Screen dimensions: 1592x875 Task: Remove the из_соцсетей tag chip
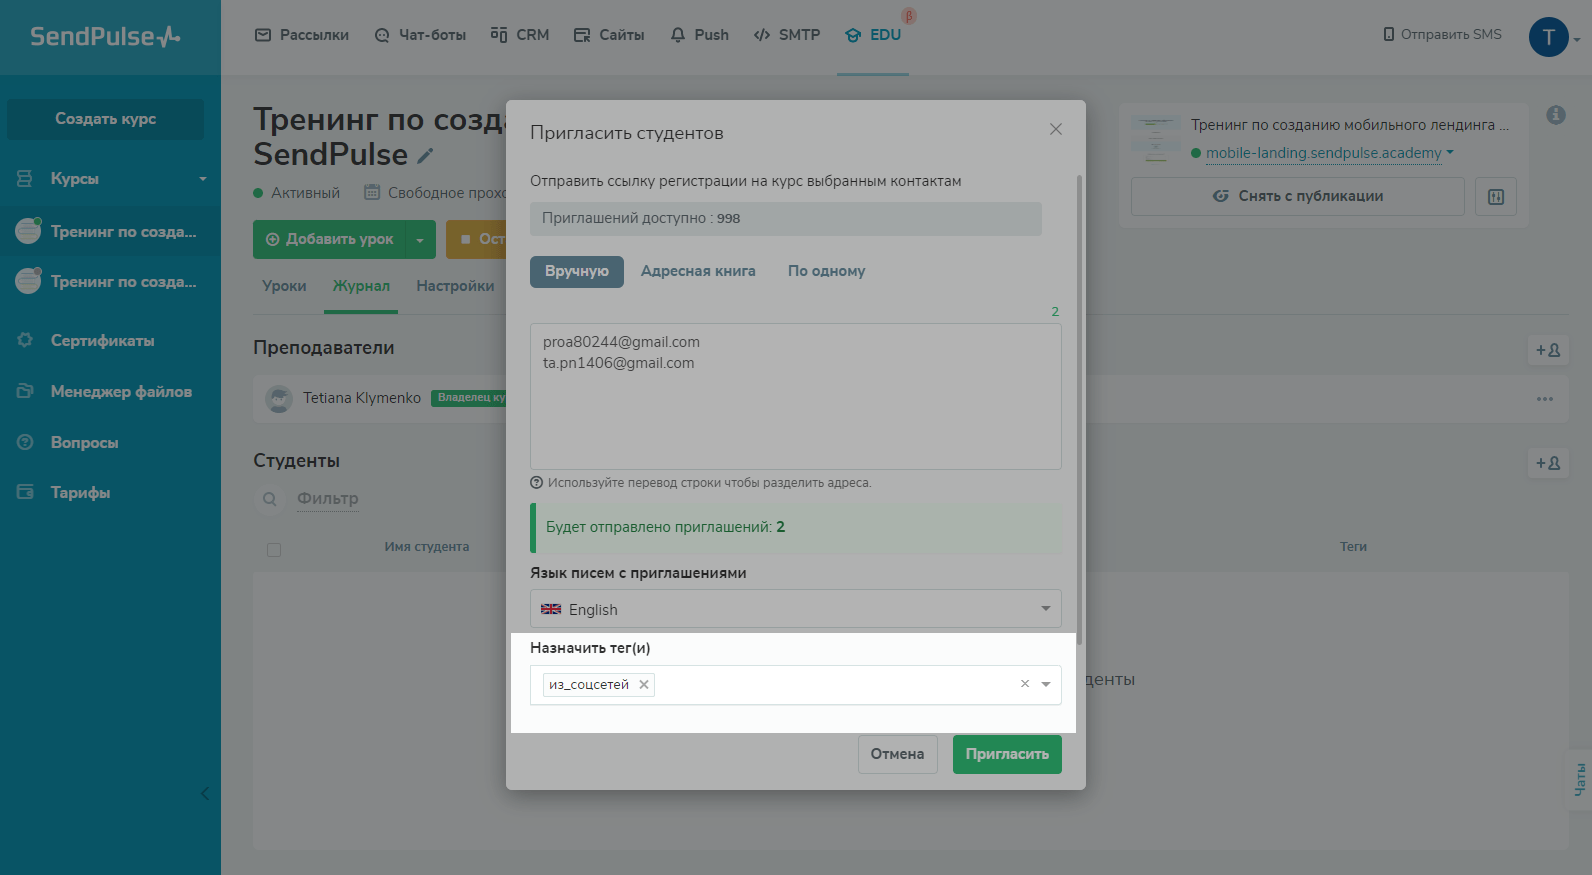644,685
